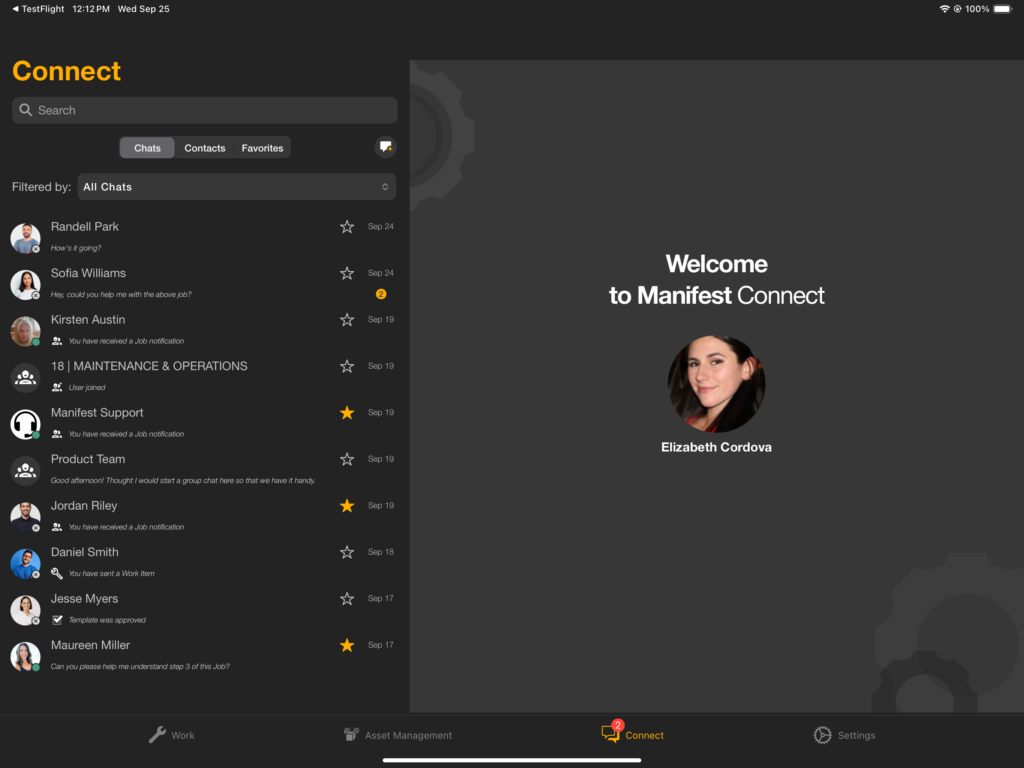Tap the job notification icon under Kirsten Austin
This screenshot has width=1024, height=768.
click(57, 341)
